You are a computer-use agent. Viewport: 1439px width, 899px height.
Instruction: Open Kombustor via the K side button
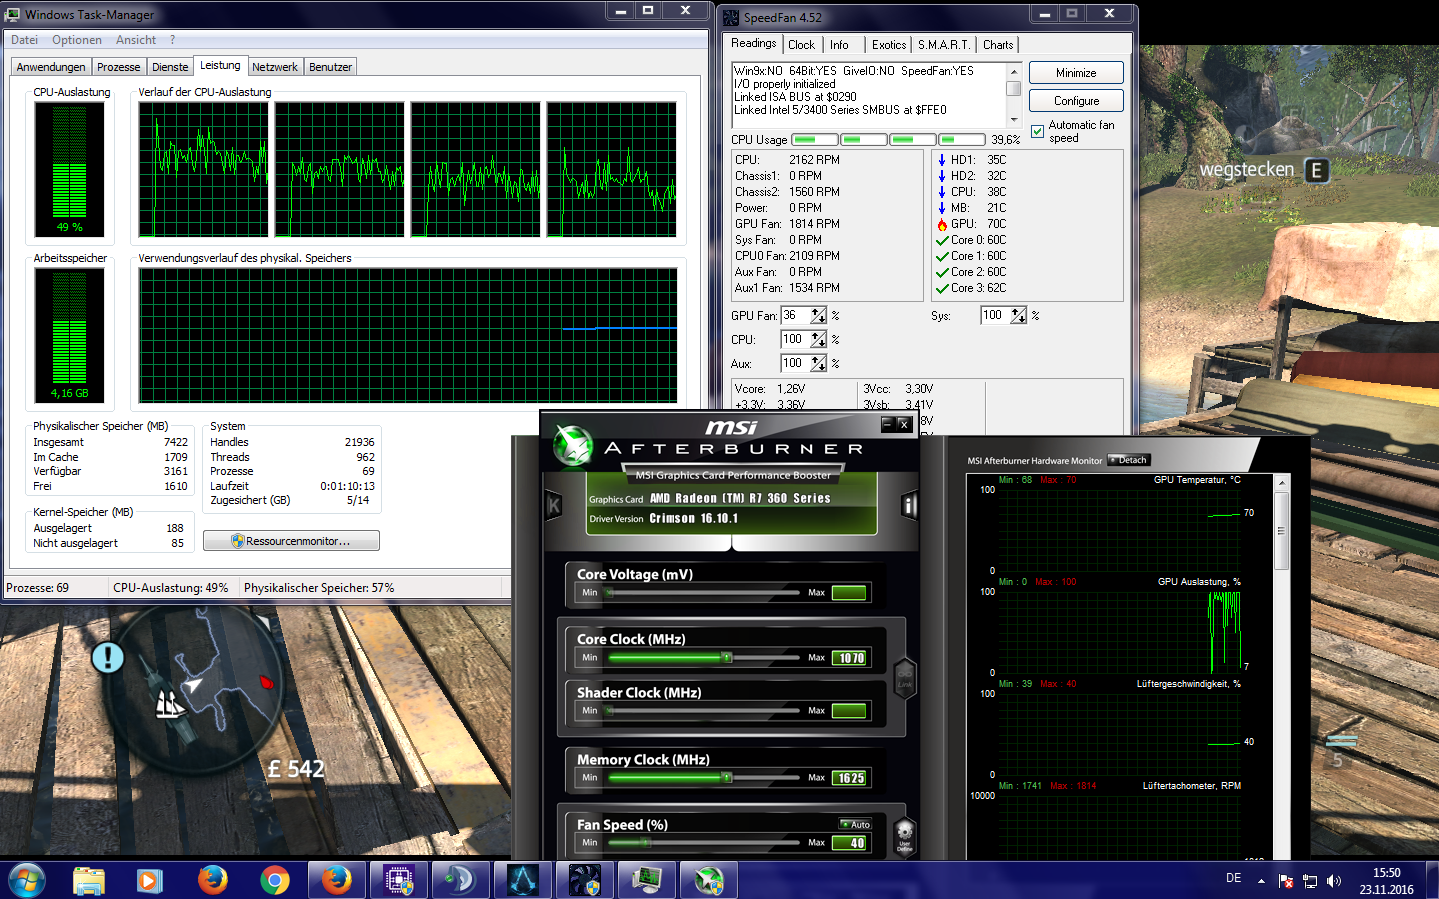(x=553, y=505)
